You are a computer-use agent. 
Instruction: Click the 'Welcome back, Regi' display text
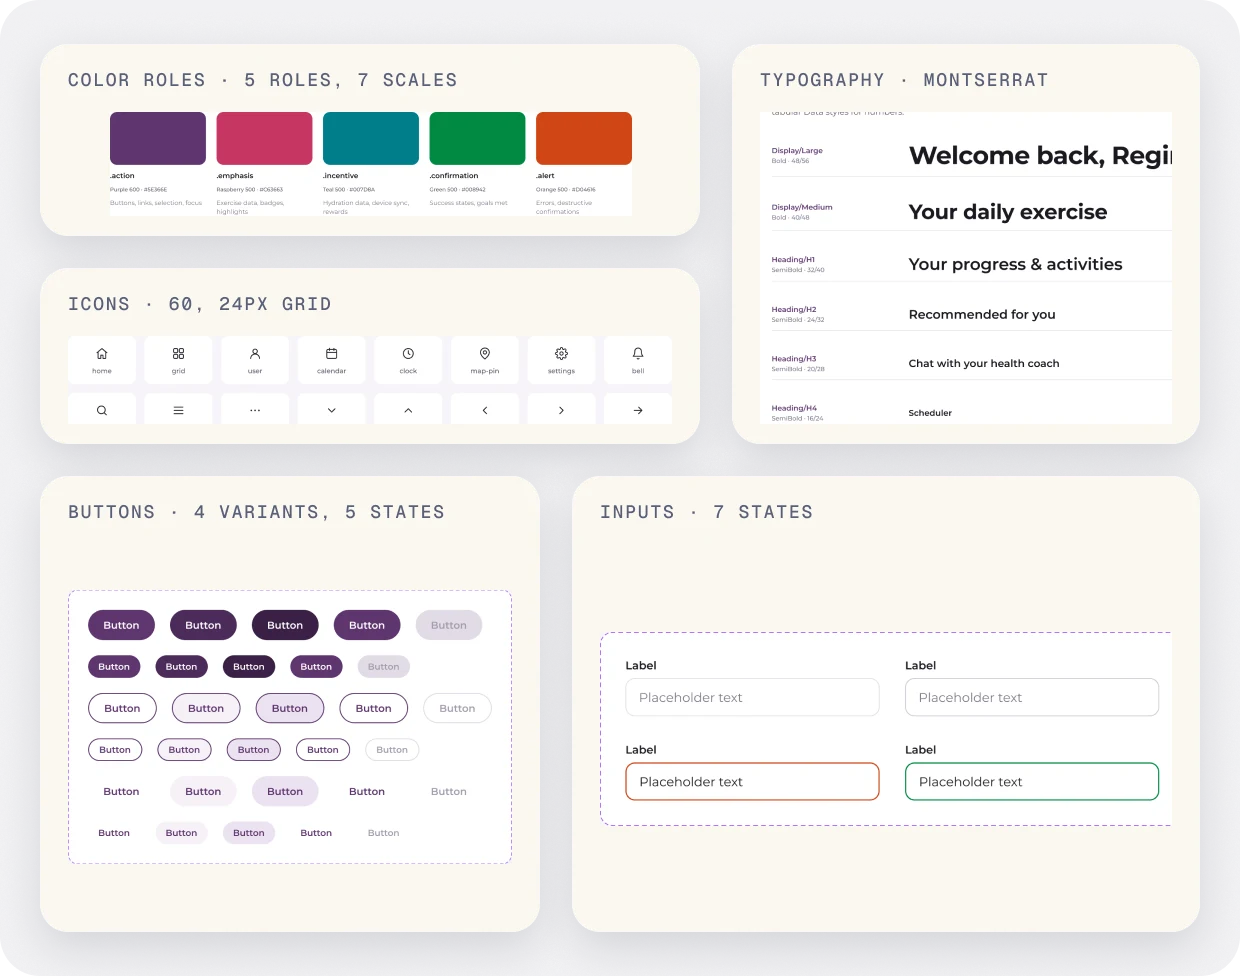[1040, 156]
